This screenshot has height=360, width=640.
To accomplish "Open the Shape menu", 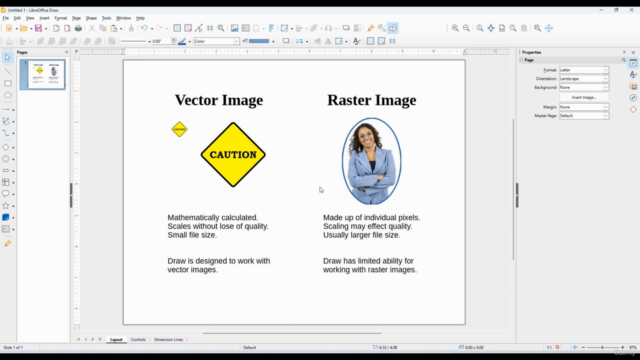I will click(x=91, y=18).
